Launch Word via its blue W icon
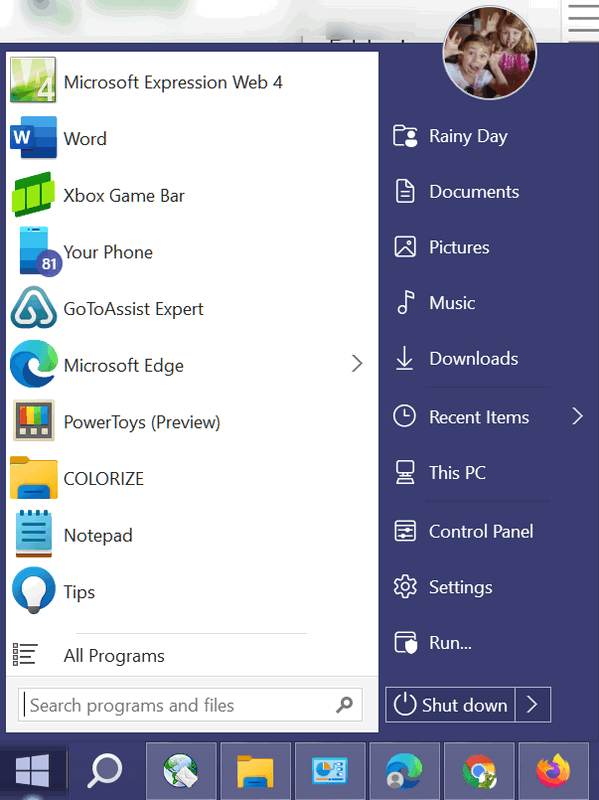 click(33, 137)
